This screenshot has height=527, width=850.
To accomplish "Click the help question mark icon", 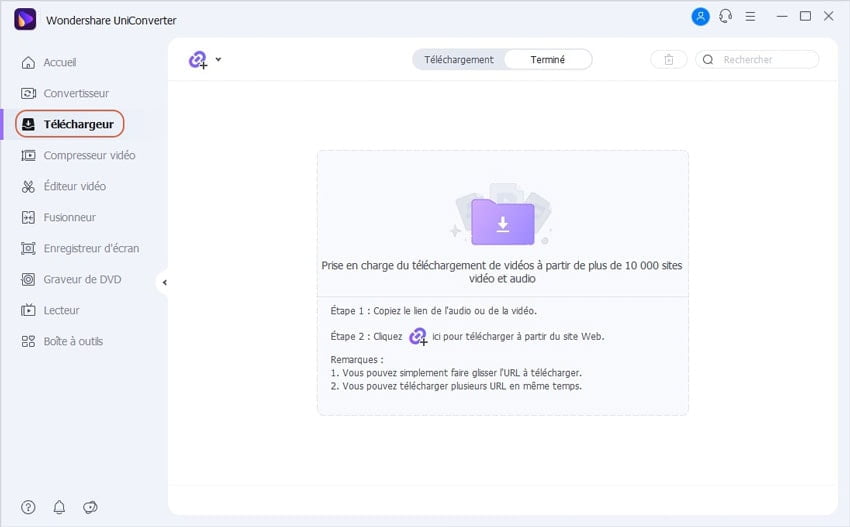I will click(x=28, y=507).
